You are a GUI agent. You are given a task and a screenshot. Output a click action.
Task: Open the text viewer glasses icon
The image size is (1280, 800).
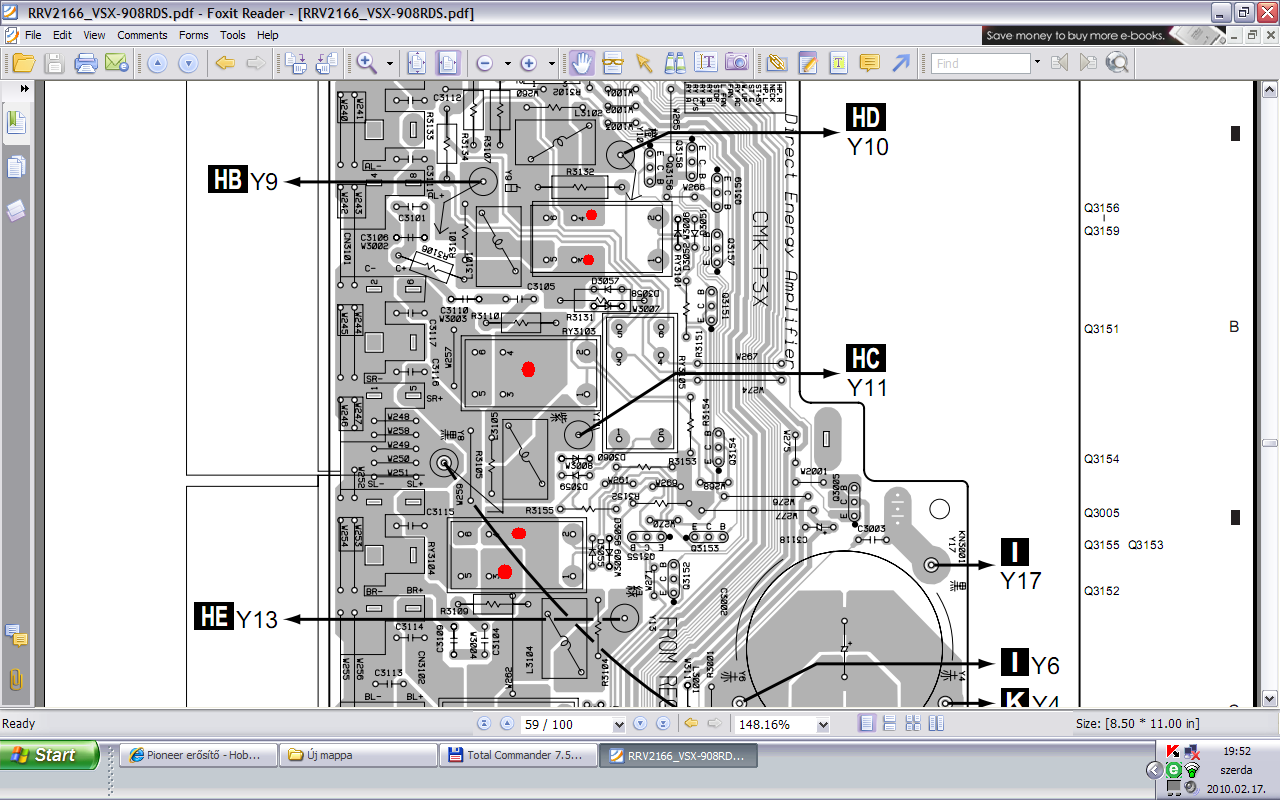coord(613,63)
